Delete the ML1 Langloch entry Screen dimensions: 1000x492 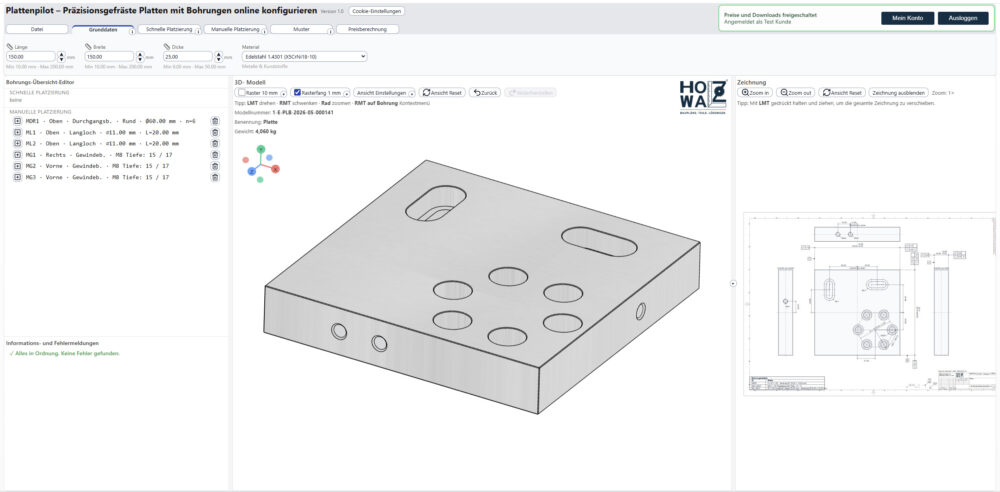[x=215, y=132]
